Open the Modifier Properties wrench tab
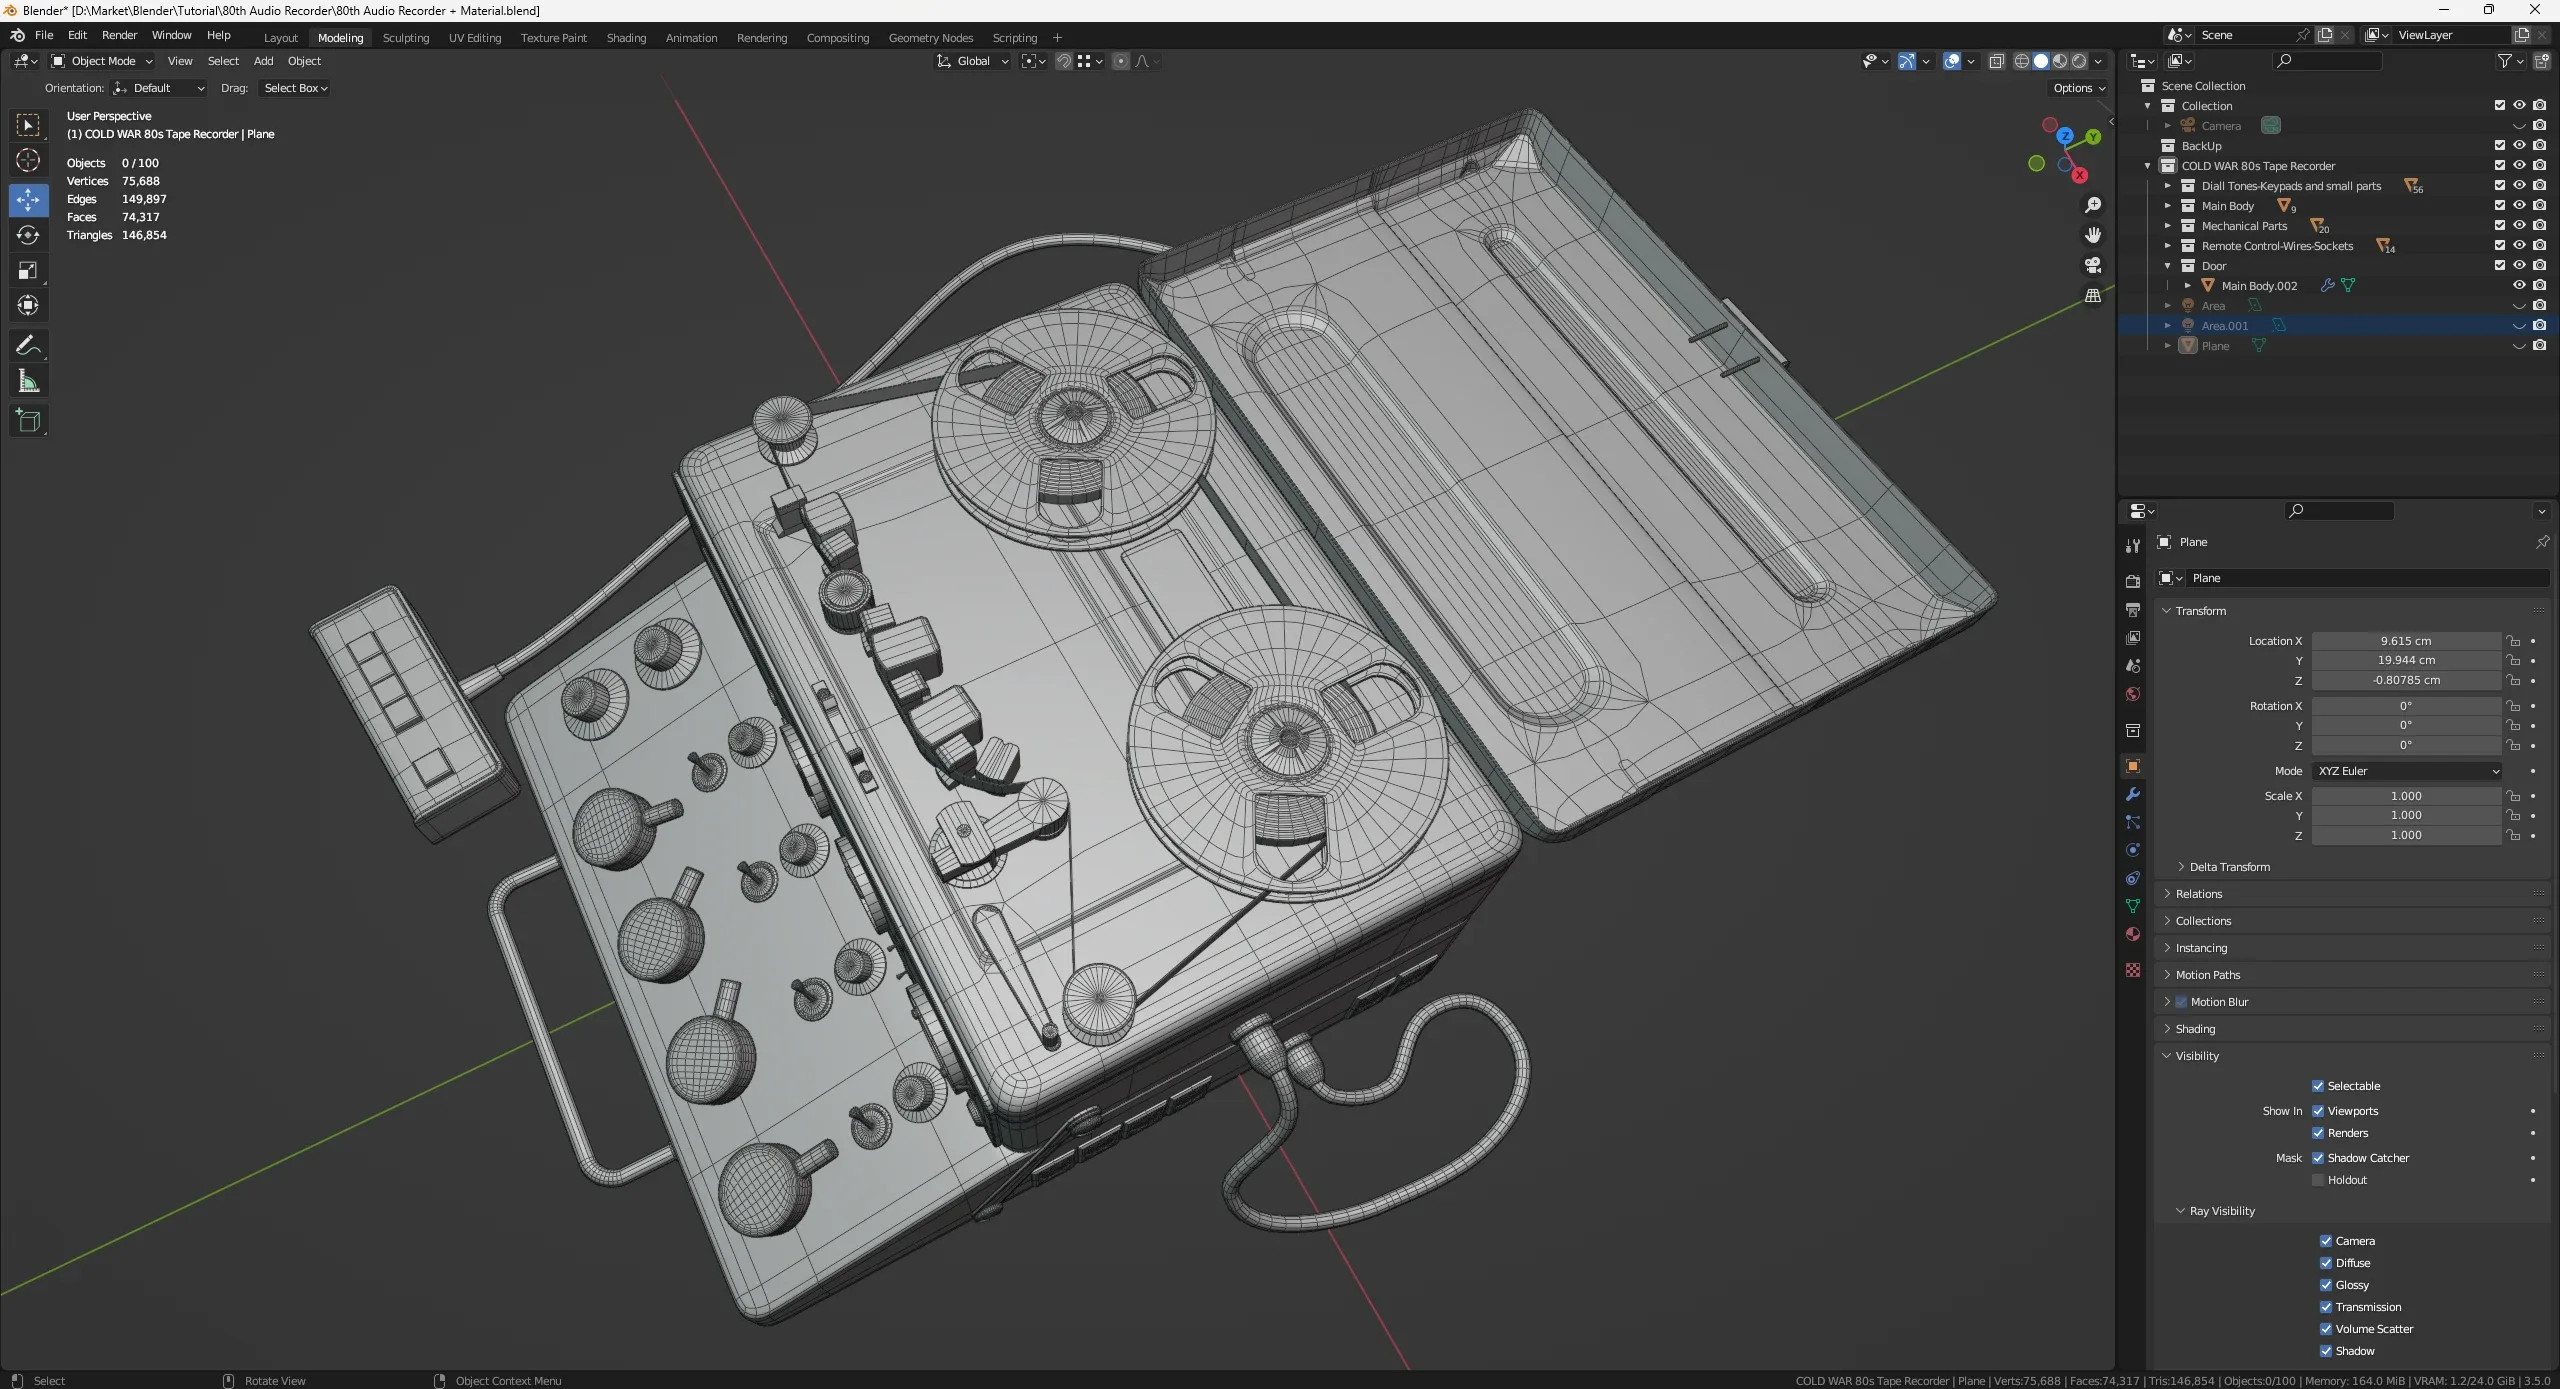The image size is (2560, 1389). click(x=2132, y=793)
